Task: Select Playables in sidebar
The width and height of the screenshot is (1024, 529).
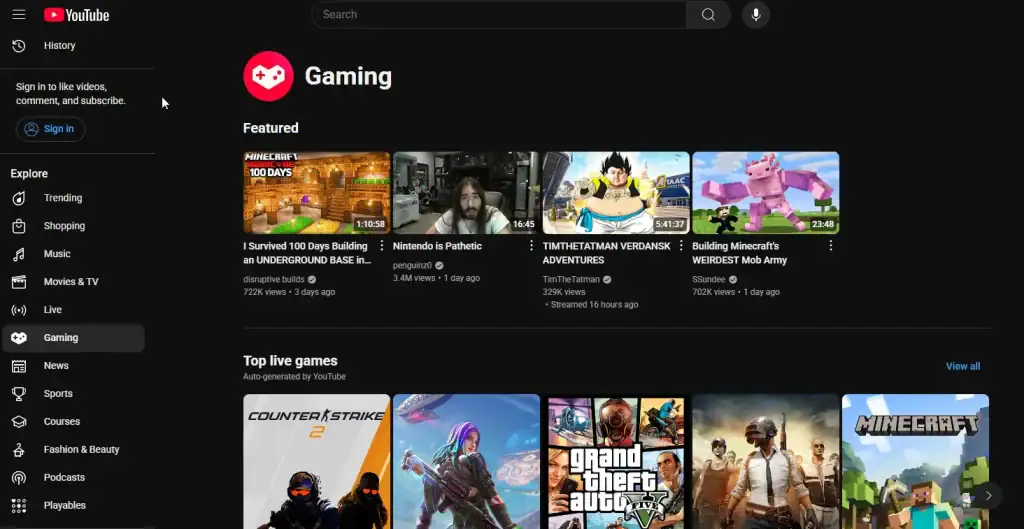Action: coord(73,505)
